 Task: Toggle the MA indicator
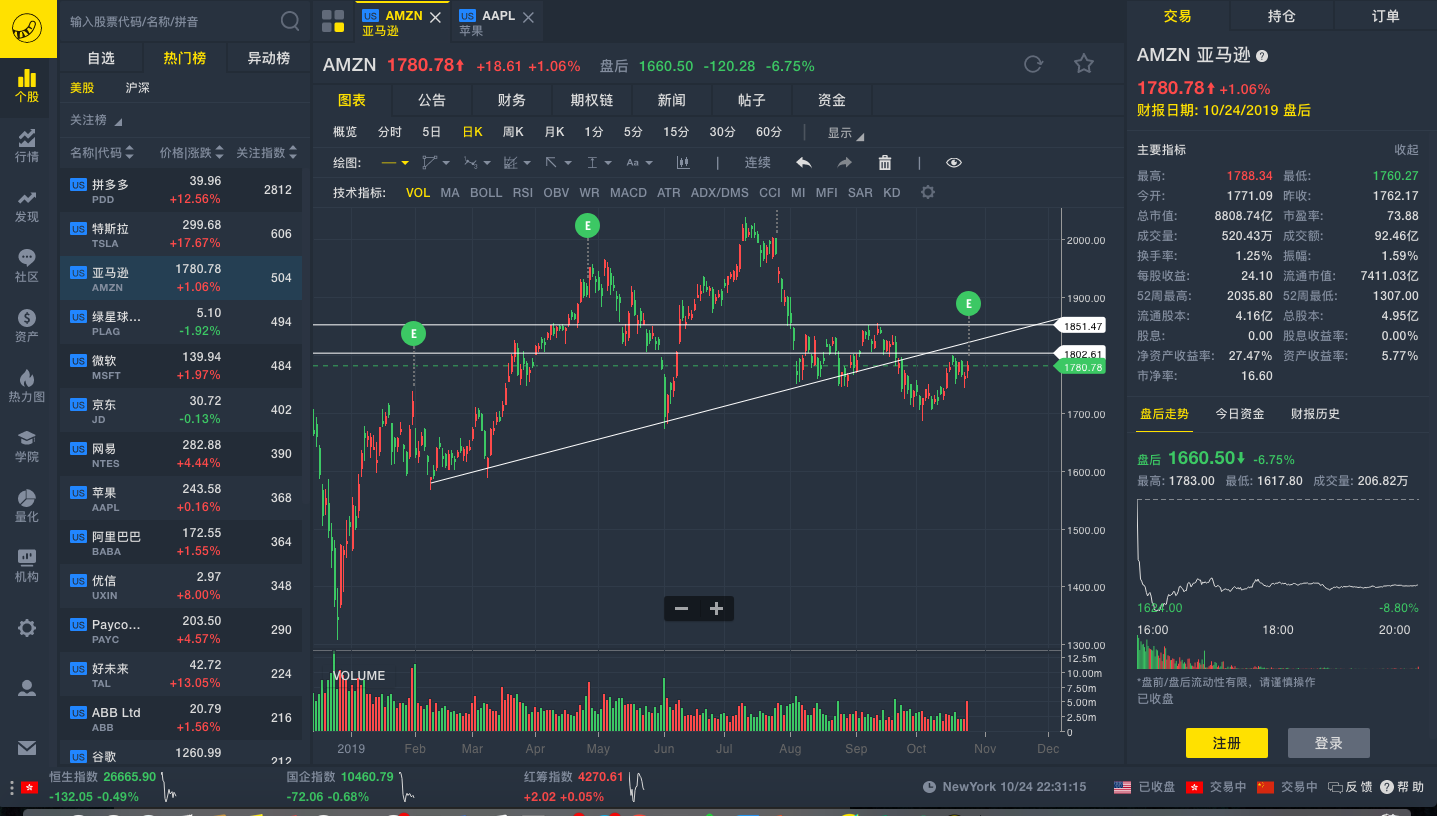(450, 192)
